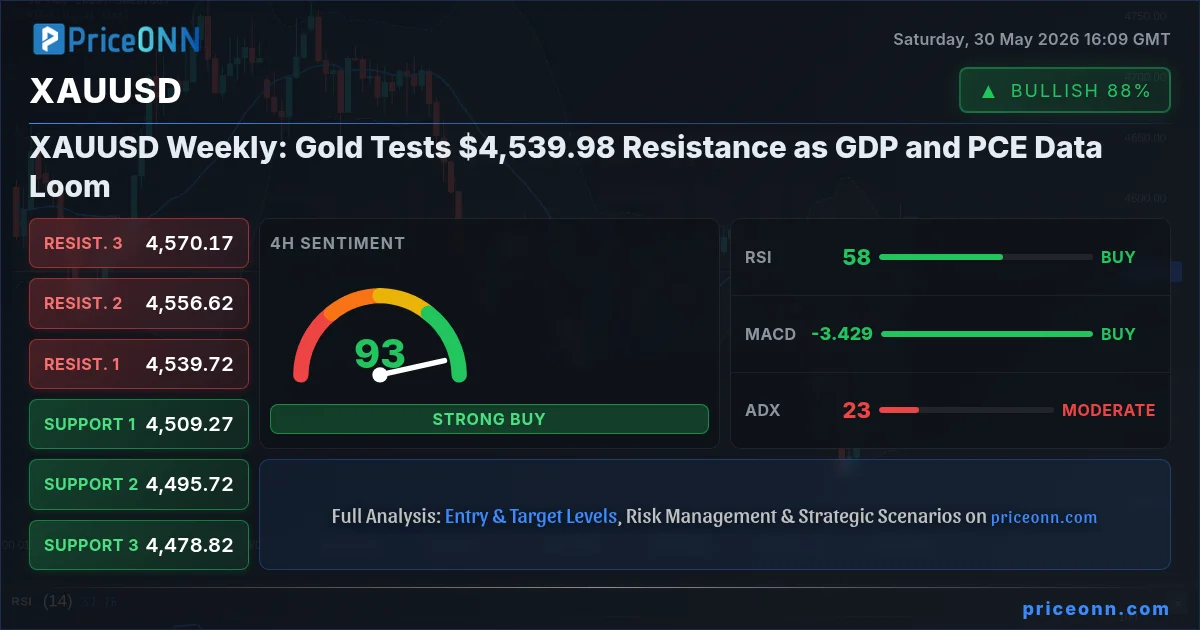
Task: Select the RESIST. 2 level 4,556.62
Action: [x=139, y=303]
